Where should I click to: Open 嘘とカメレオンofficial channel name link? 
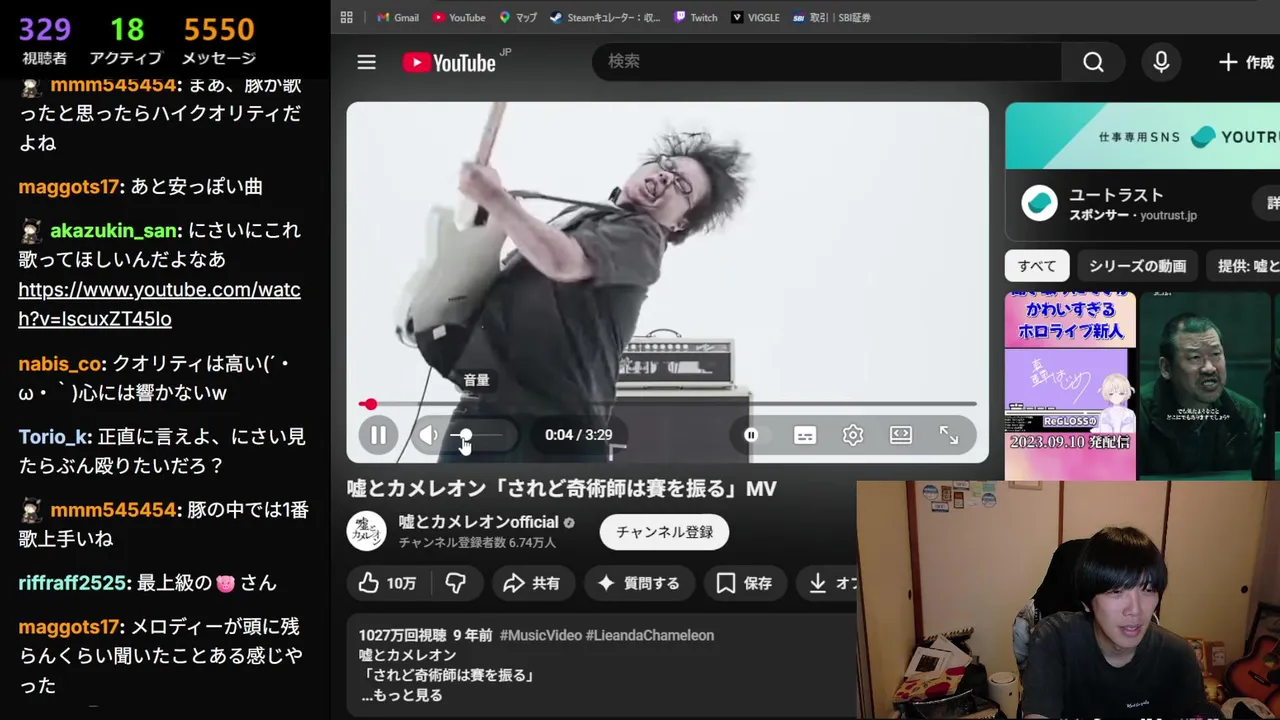478,522
